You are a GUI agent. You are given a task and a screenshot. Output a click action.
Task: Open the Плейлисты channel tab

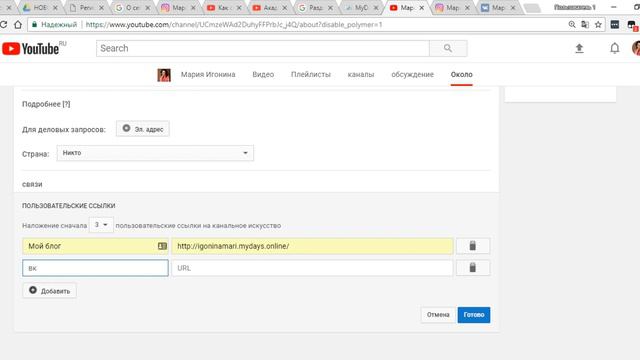pyautogui.click(x=311, y=75)
